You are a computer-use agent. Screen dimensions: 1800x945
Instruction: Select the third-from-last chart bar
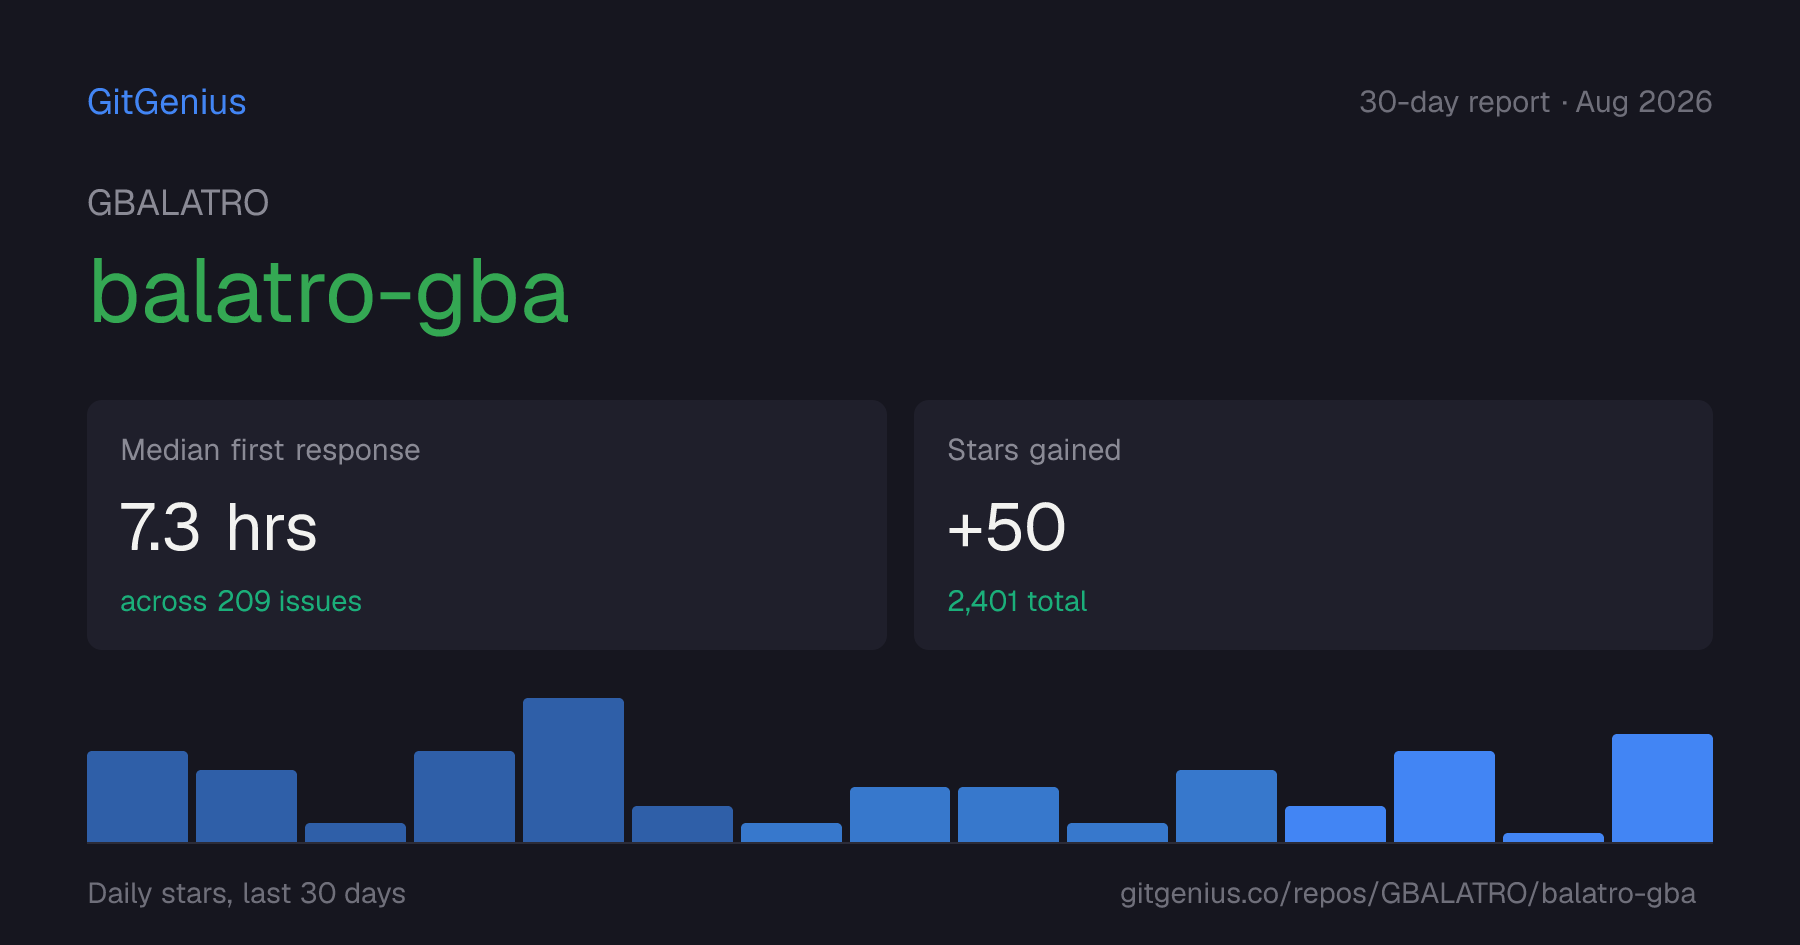click(x=1444, y=796)
